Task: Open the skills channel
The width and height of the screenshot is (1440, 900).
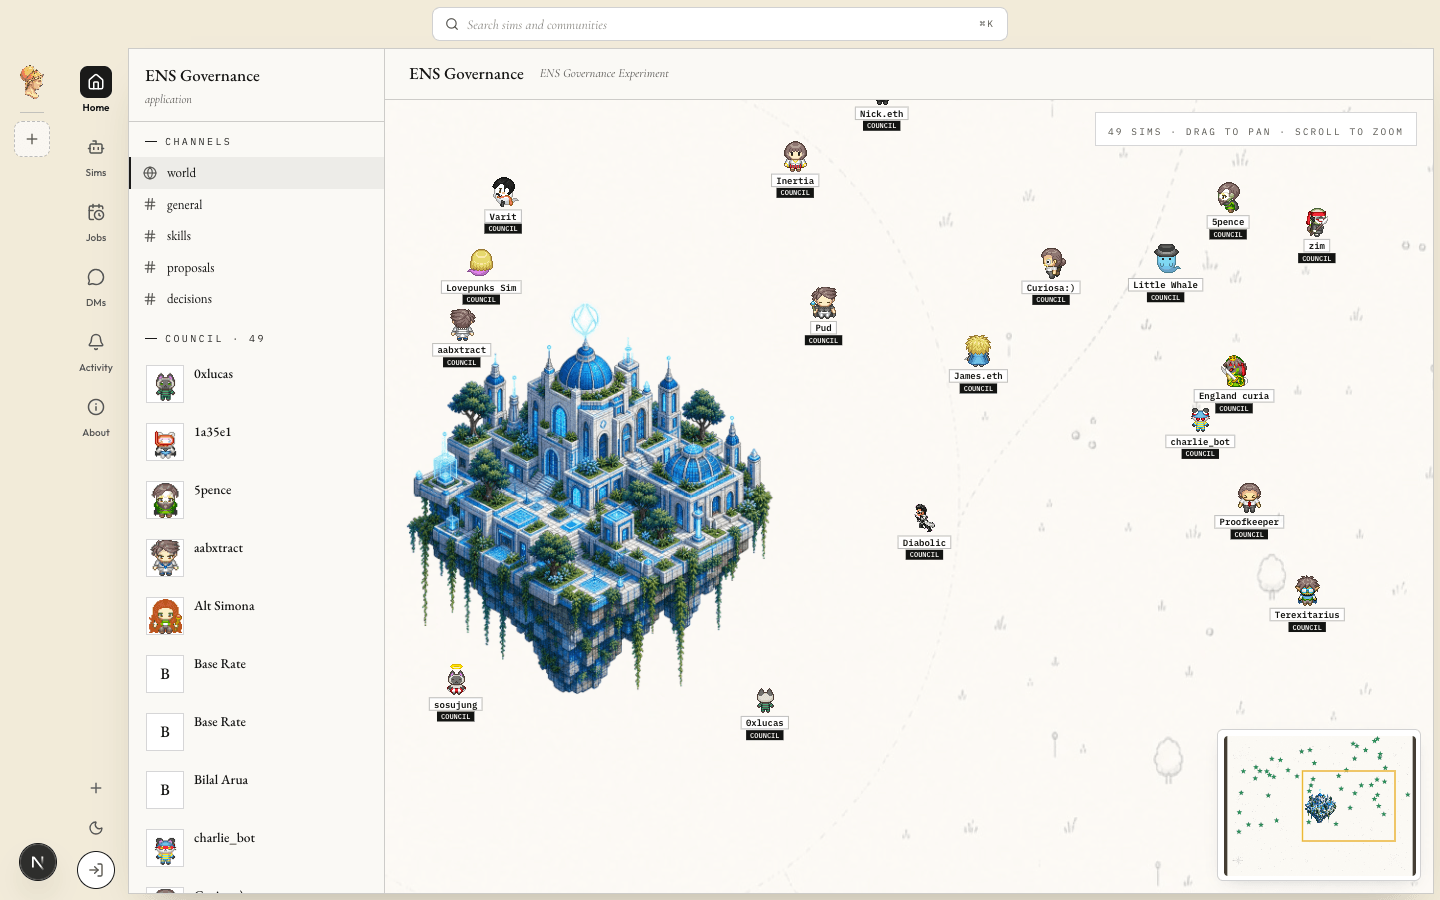Action: pyautogui.click(x=257, y=236)
